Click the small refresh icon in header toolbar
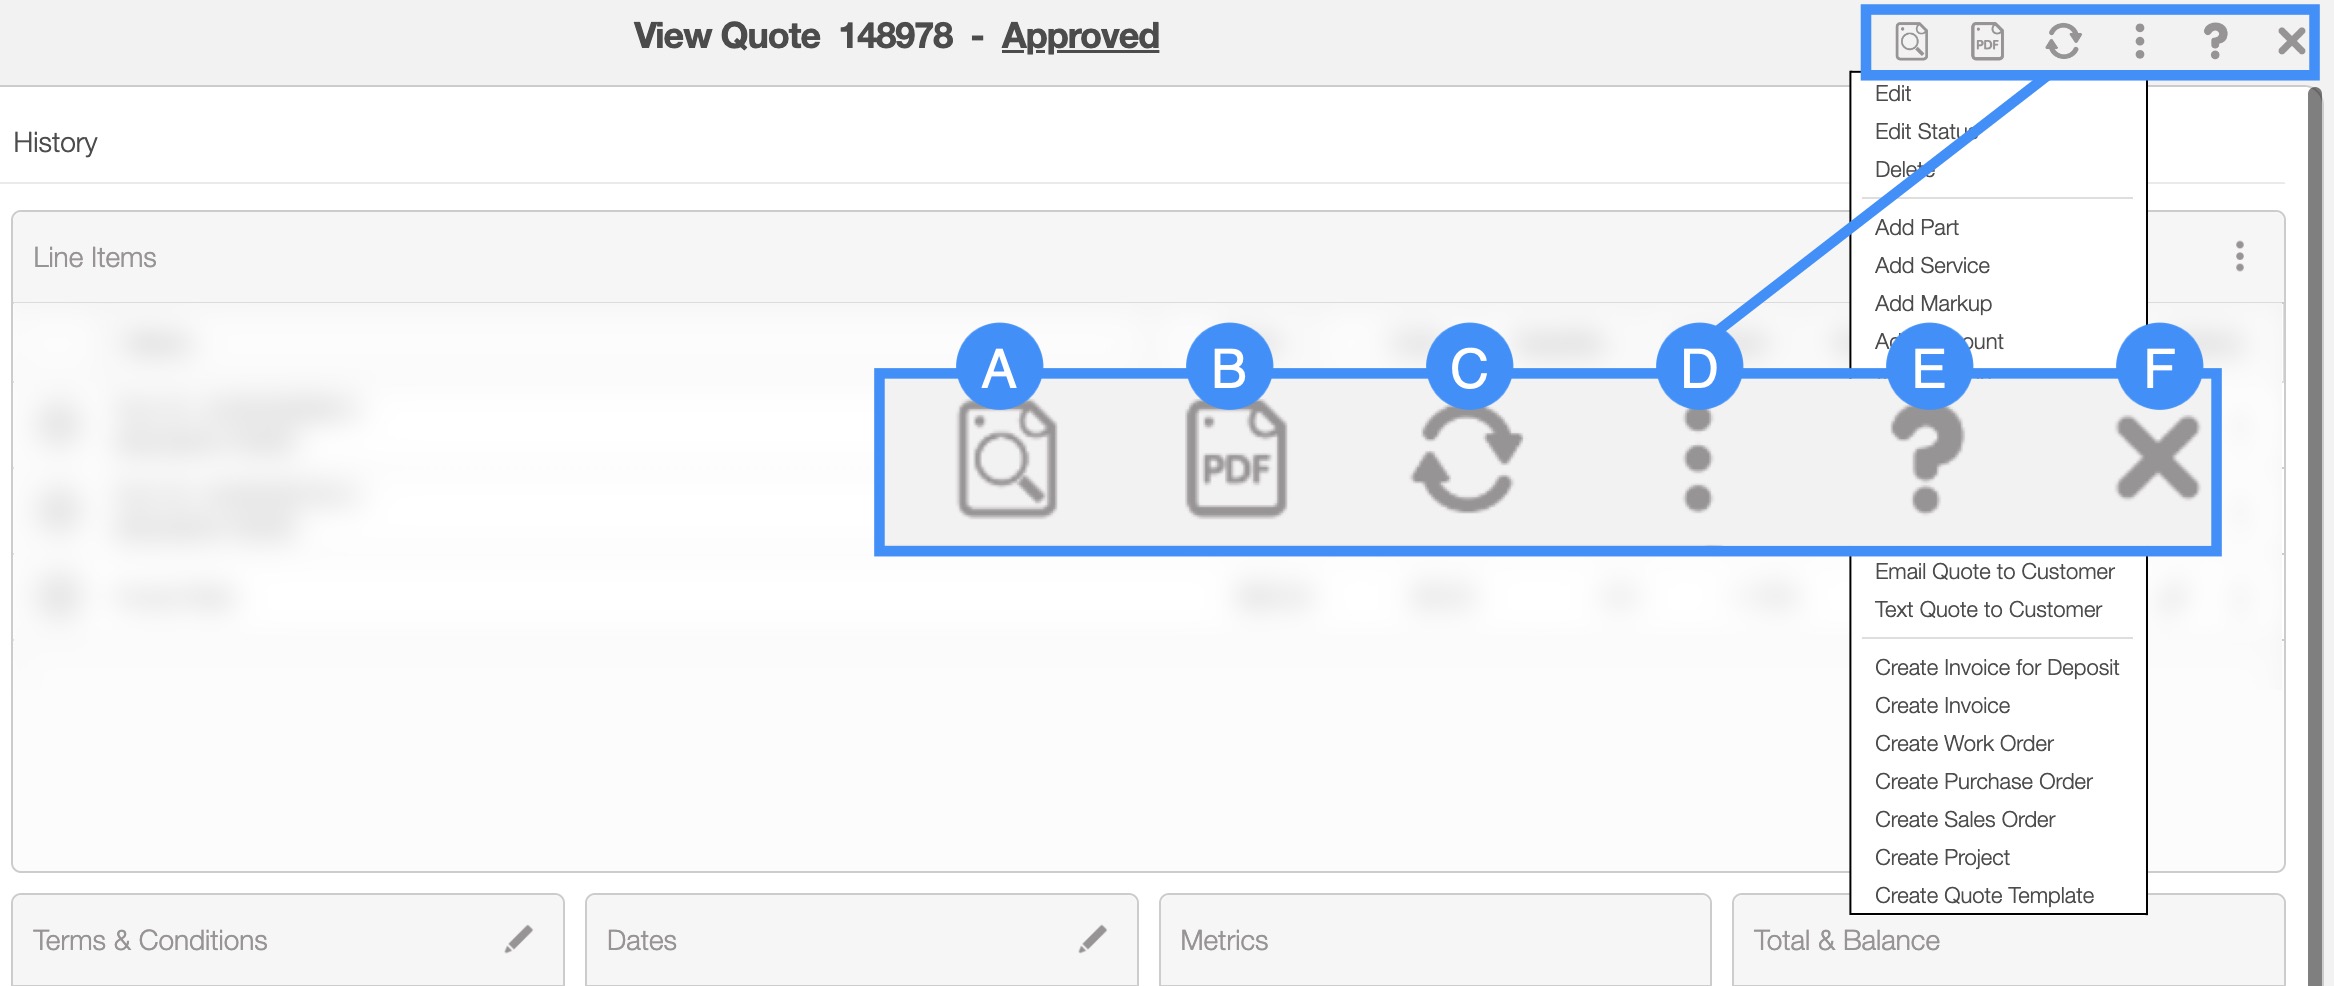This screenshot has width=2334, height=986. point(2063,42)
